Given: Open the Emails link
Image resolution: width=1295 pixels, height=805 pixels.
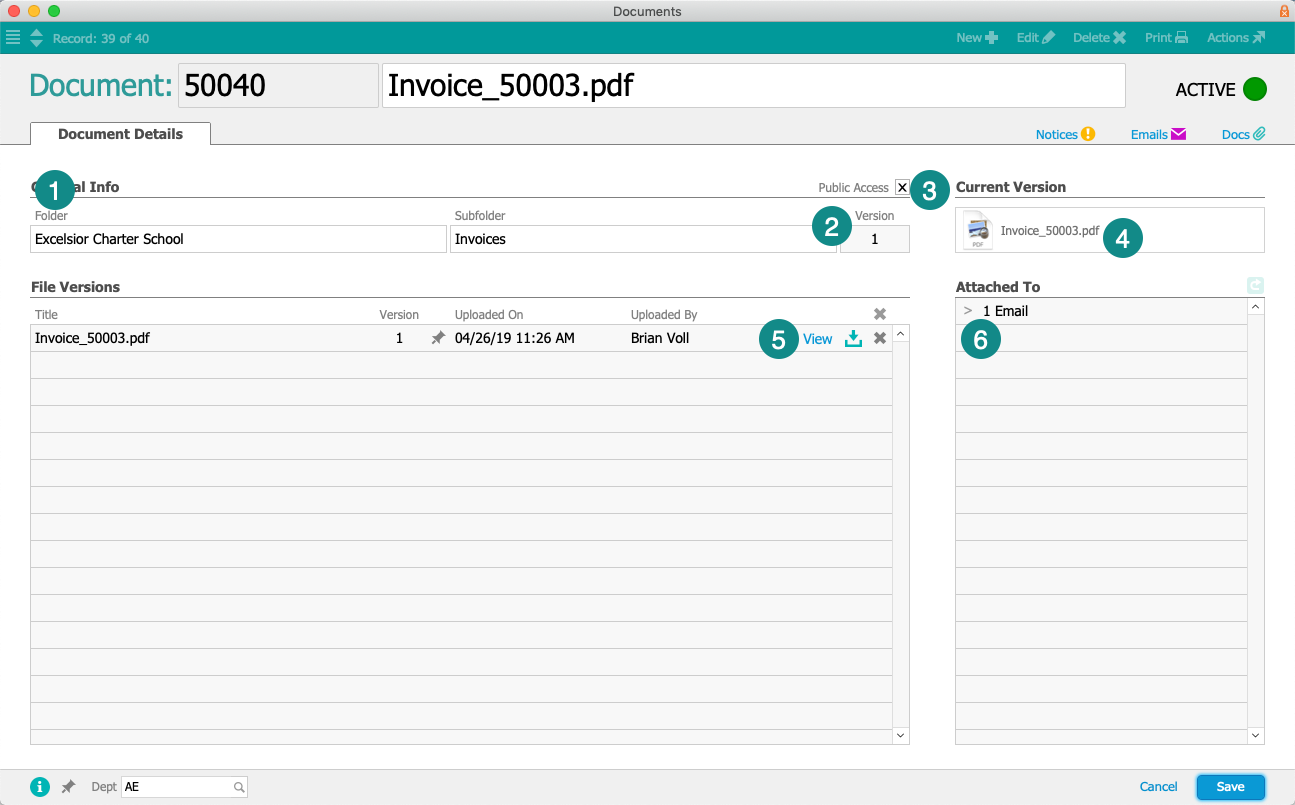Looking at the screenshot, I should tap(1158, 134).
